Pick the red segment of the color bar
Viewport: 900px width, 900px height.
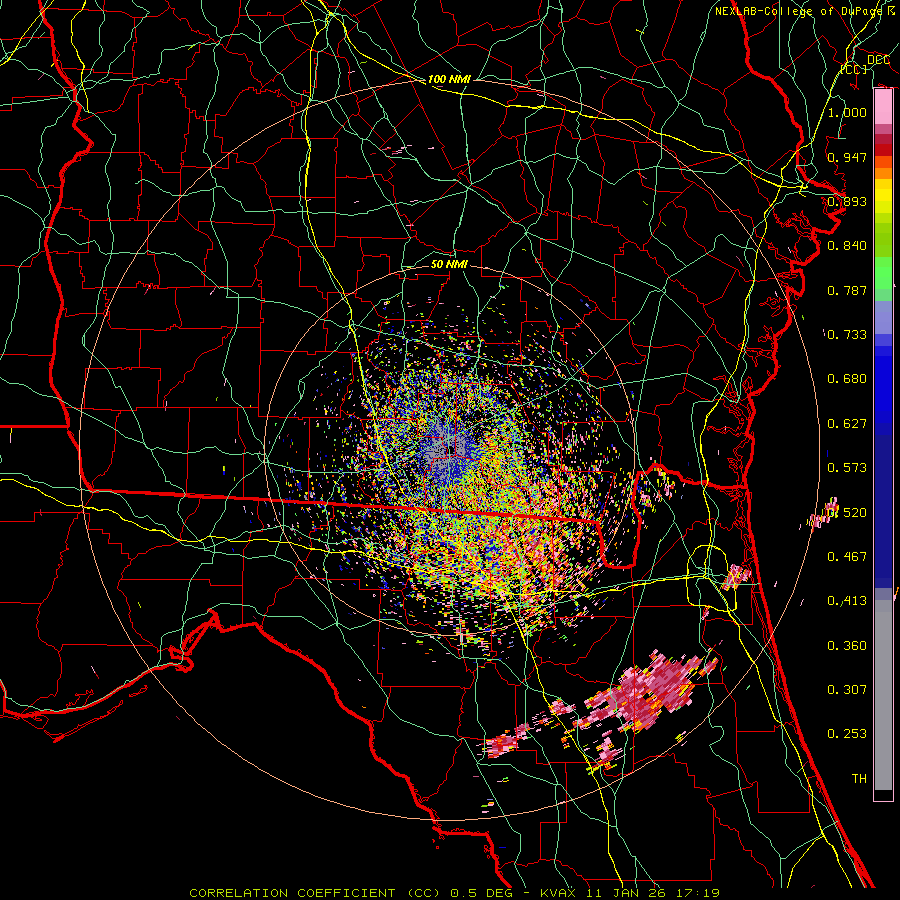883,150
